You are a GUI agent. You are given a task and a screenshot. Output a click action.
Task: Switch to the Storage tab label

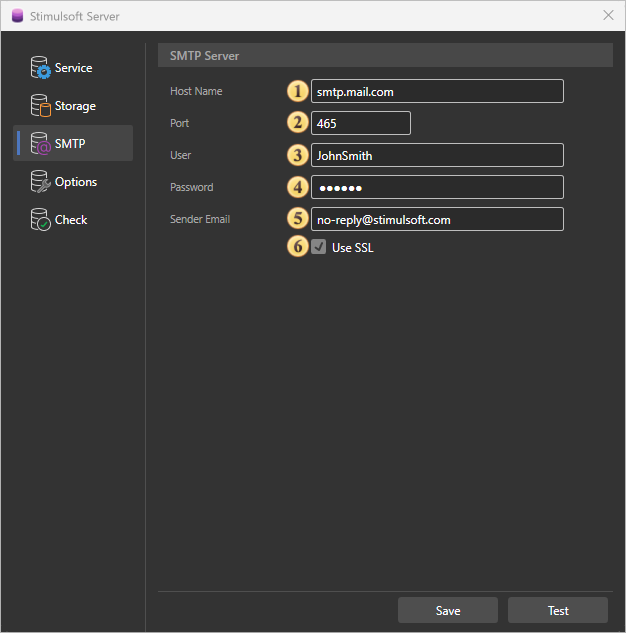tap(75, 106)
